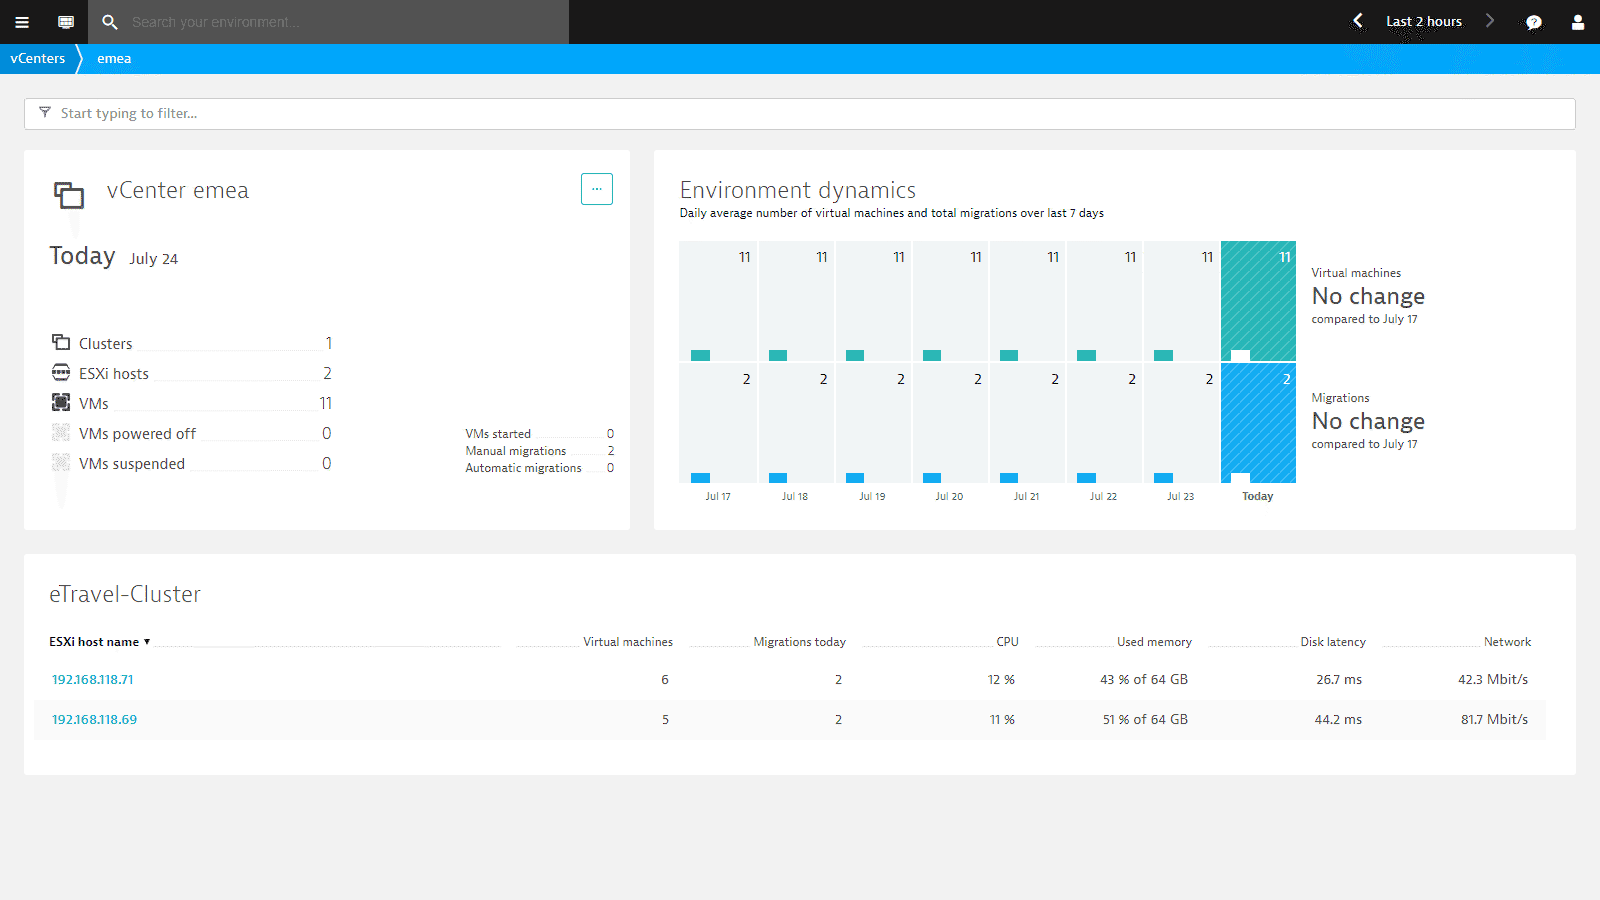Click the previous timeframe chevron

pos(1357,20)
